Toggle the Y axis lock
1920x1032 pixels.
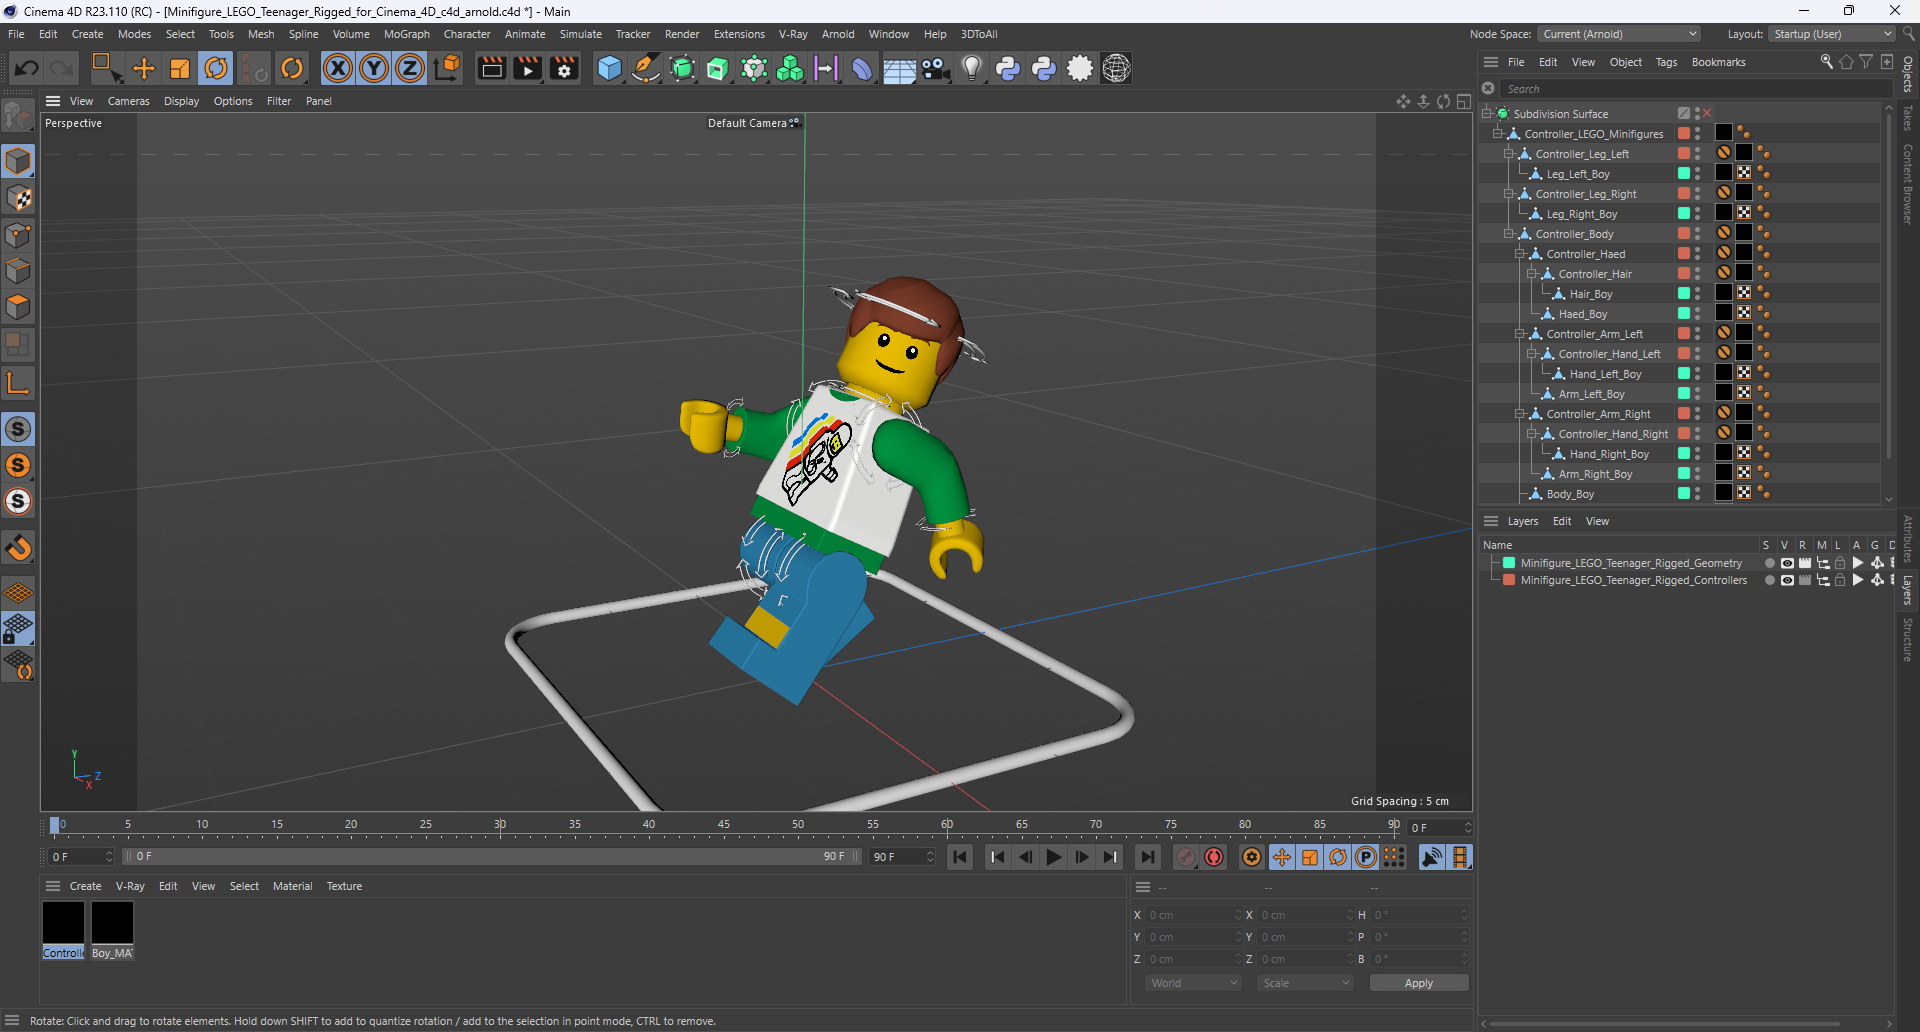374,68
